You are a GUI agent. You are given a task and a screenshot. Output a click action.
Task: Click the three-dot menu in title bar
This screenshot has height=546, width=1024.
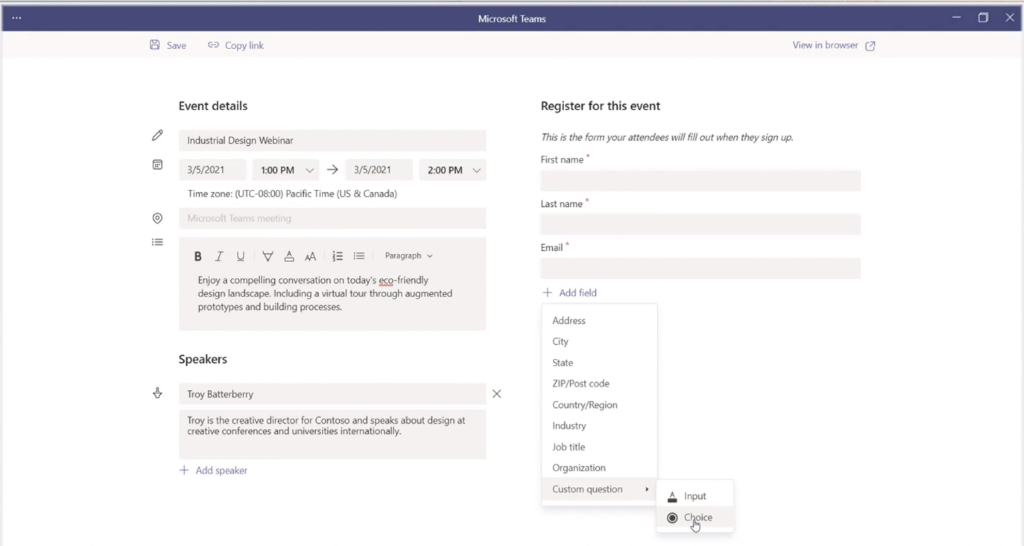tap(17, 18)
